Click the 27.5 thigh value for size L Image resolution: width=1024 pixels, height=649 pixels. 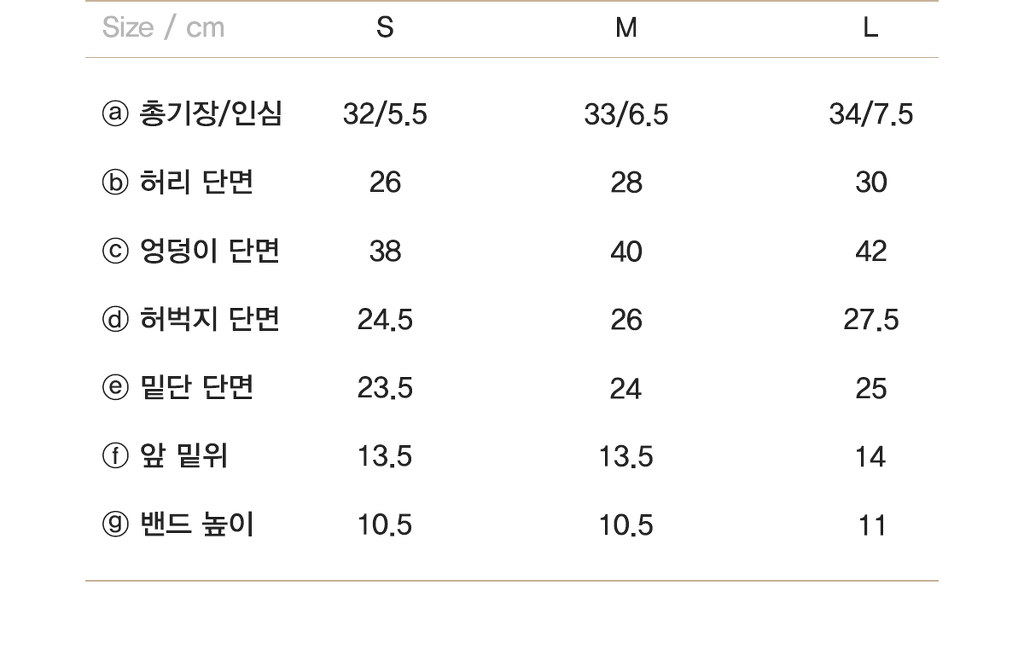871,320
